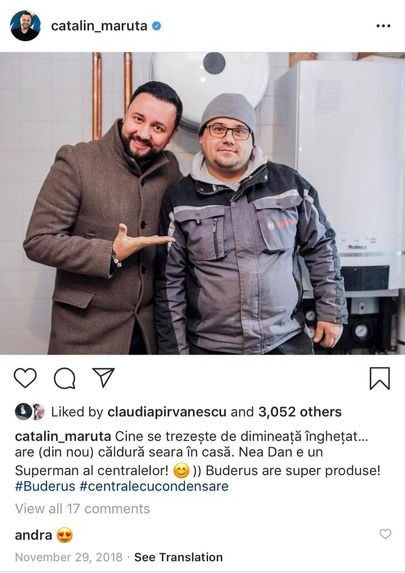Expand View all 17 comments

[x=83, y=509]
